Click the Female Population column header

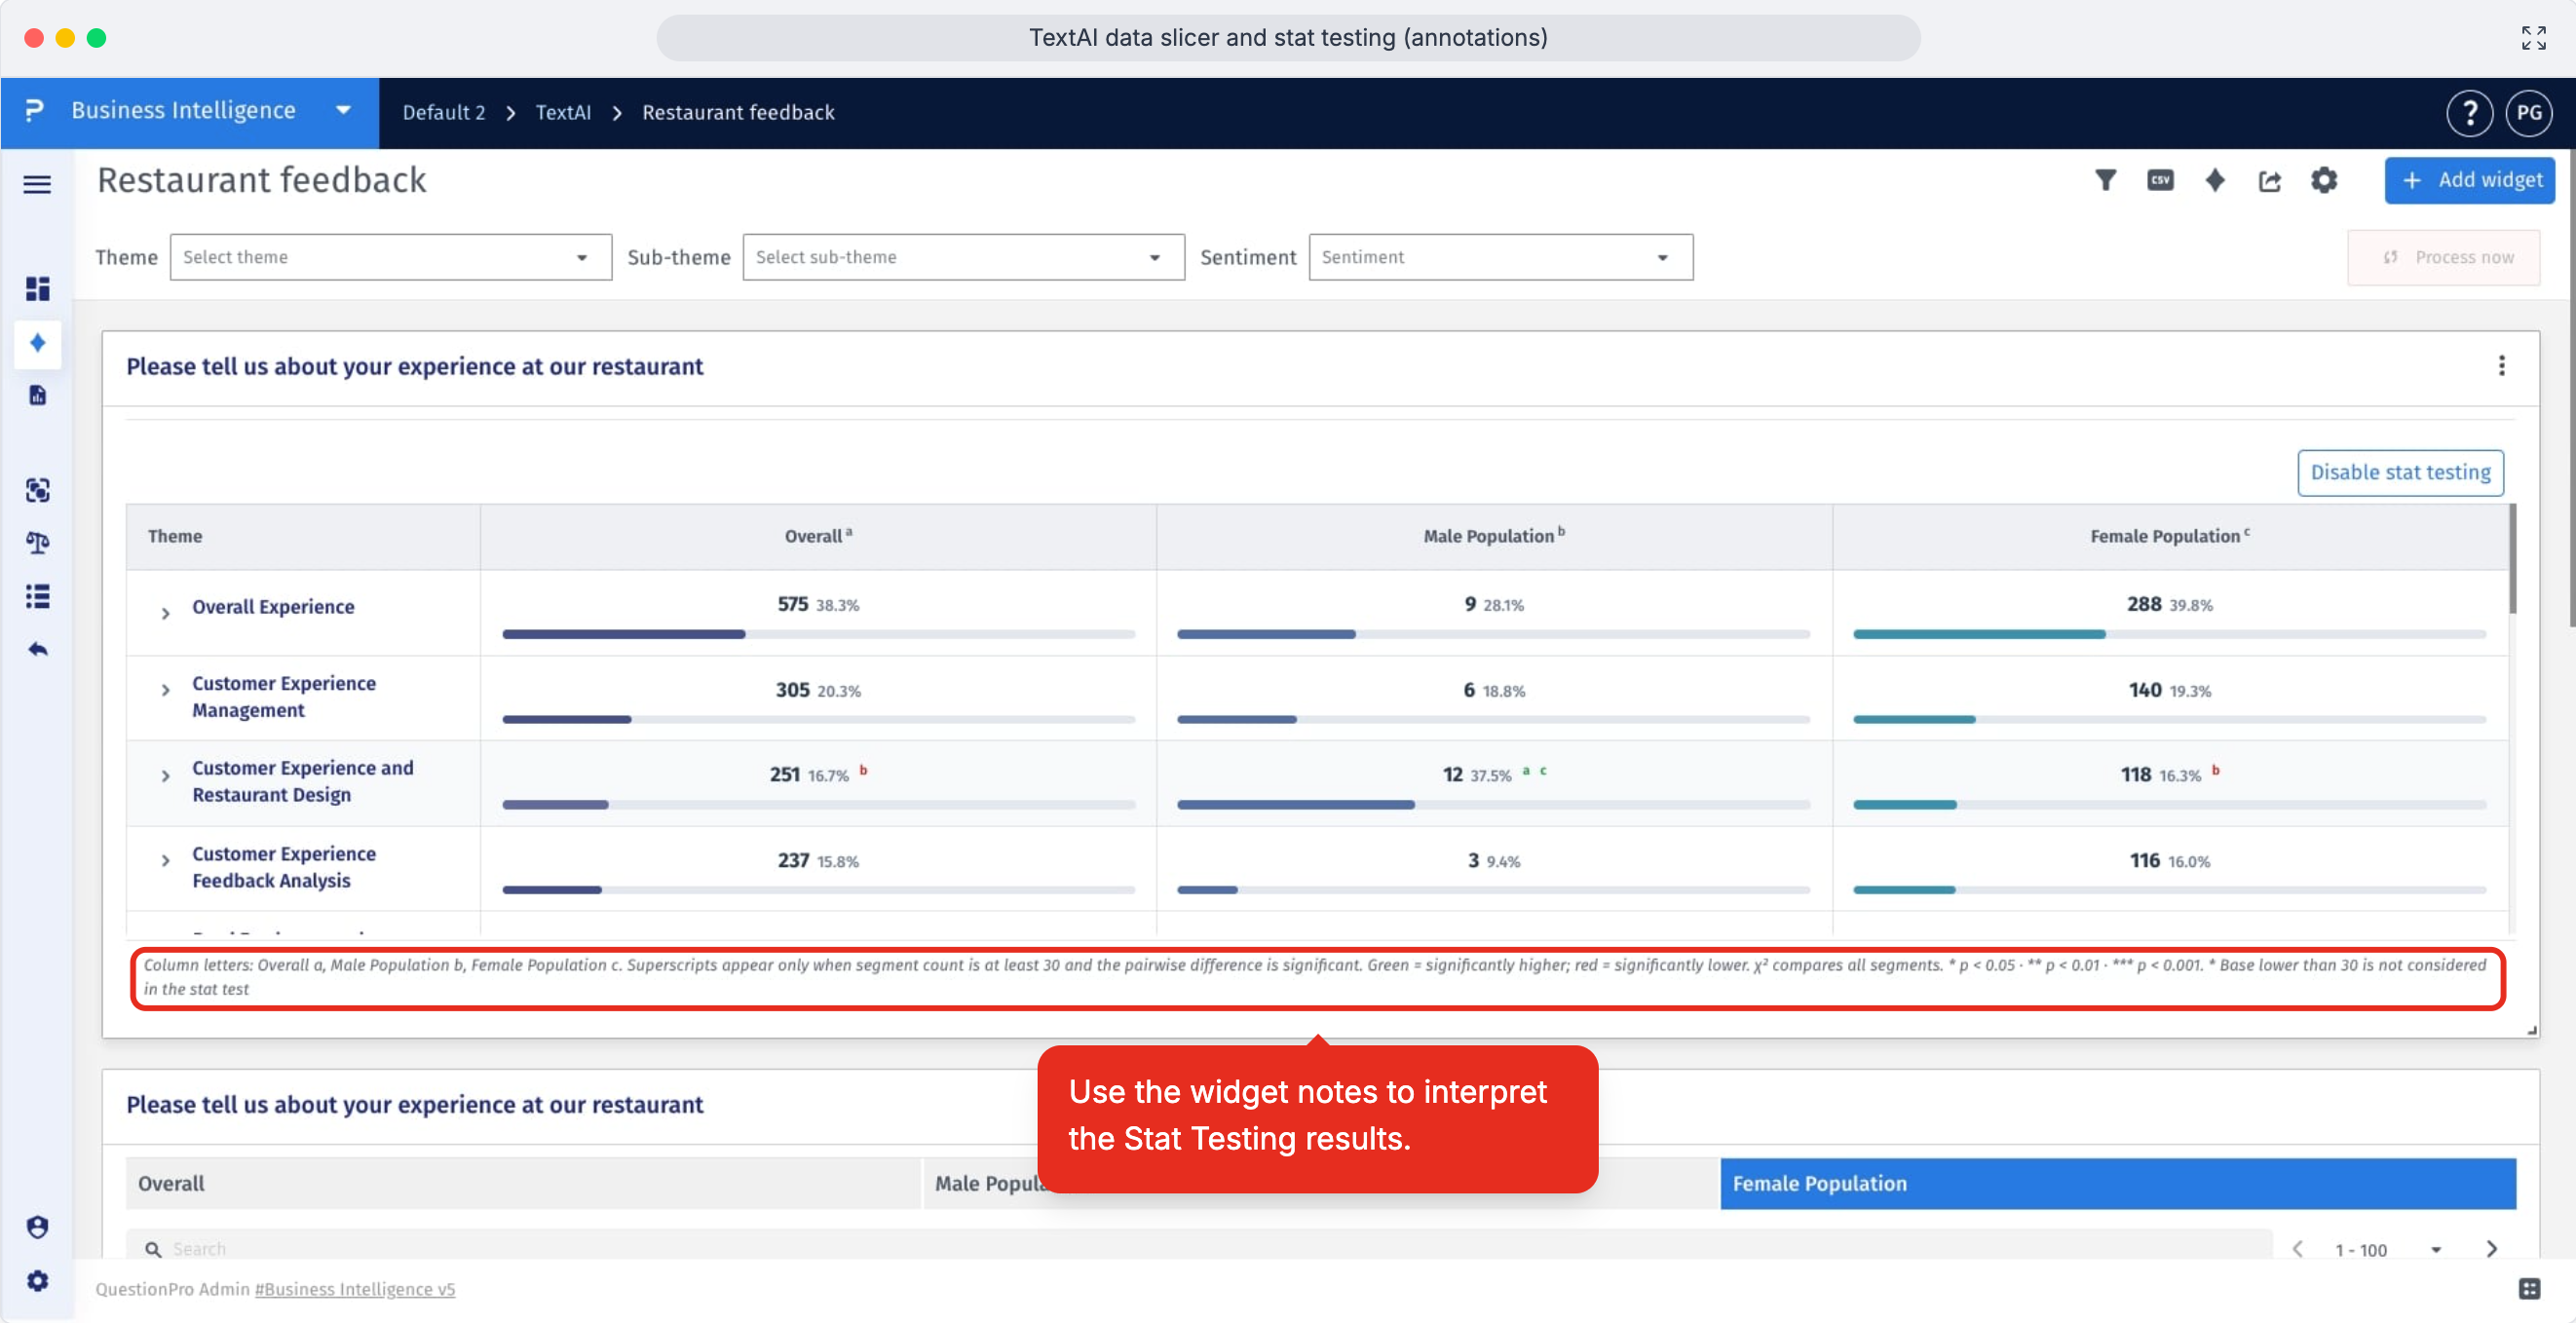point(2169,536)
